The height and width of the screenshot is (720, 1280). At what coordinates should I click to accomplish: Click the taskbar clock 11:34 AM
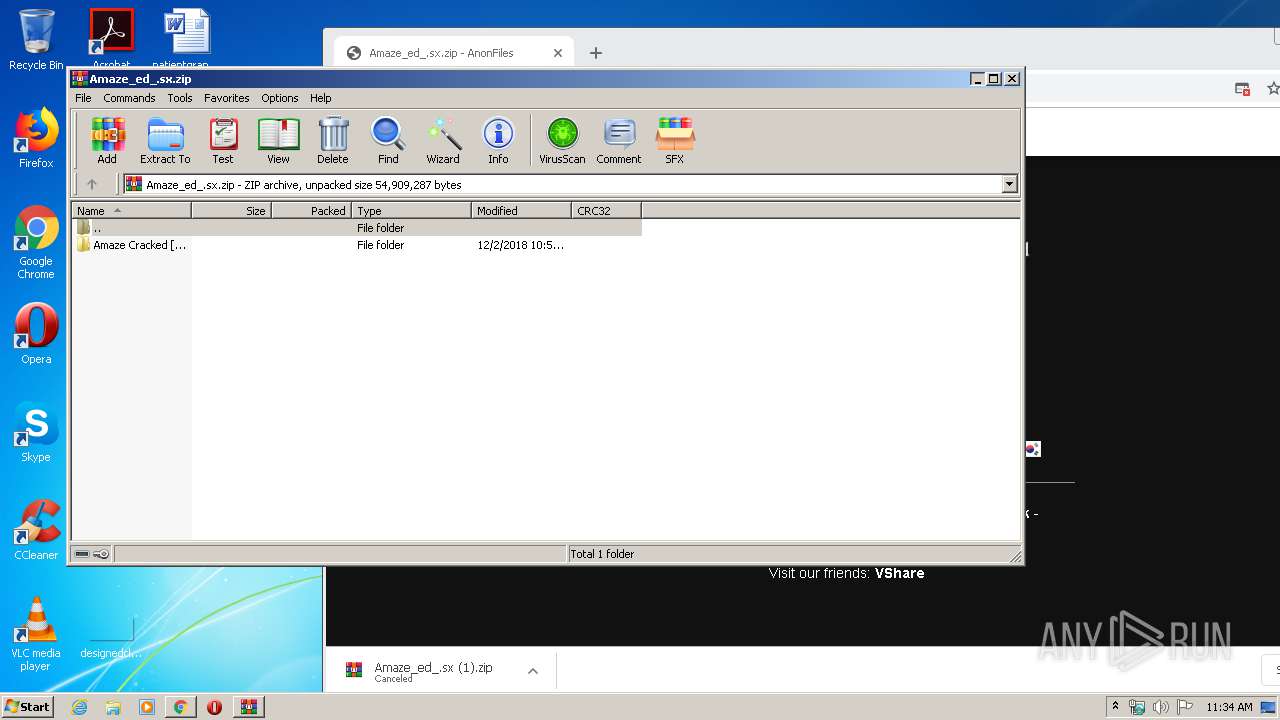point(1229,707)
